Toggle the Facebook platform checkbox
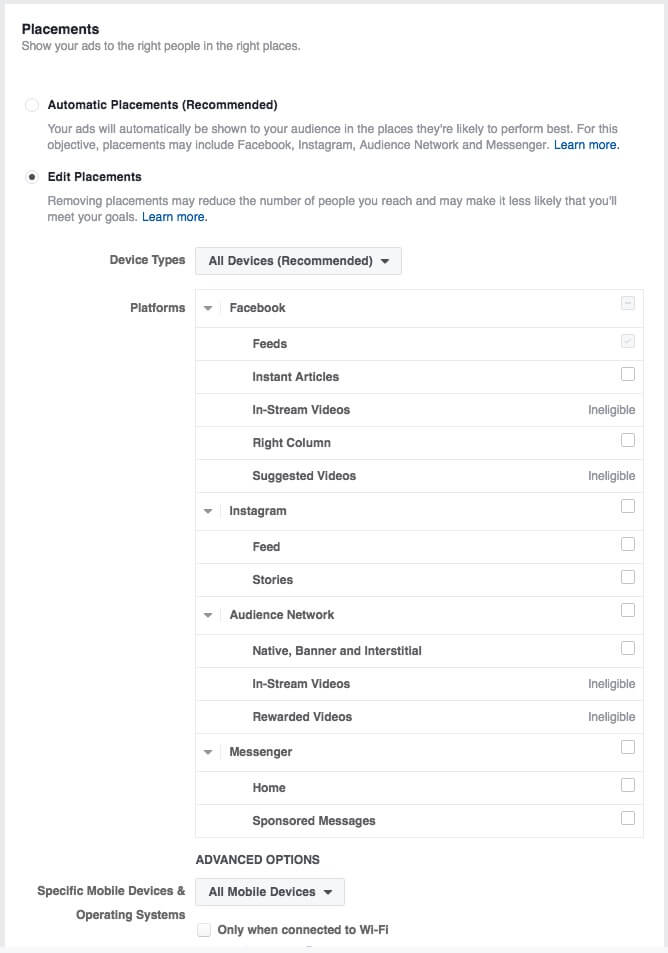668x953 pixels. tap(627, 304)
